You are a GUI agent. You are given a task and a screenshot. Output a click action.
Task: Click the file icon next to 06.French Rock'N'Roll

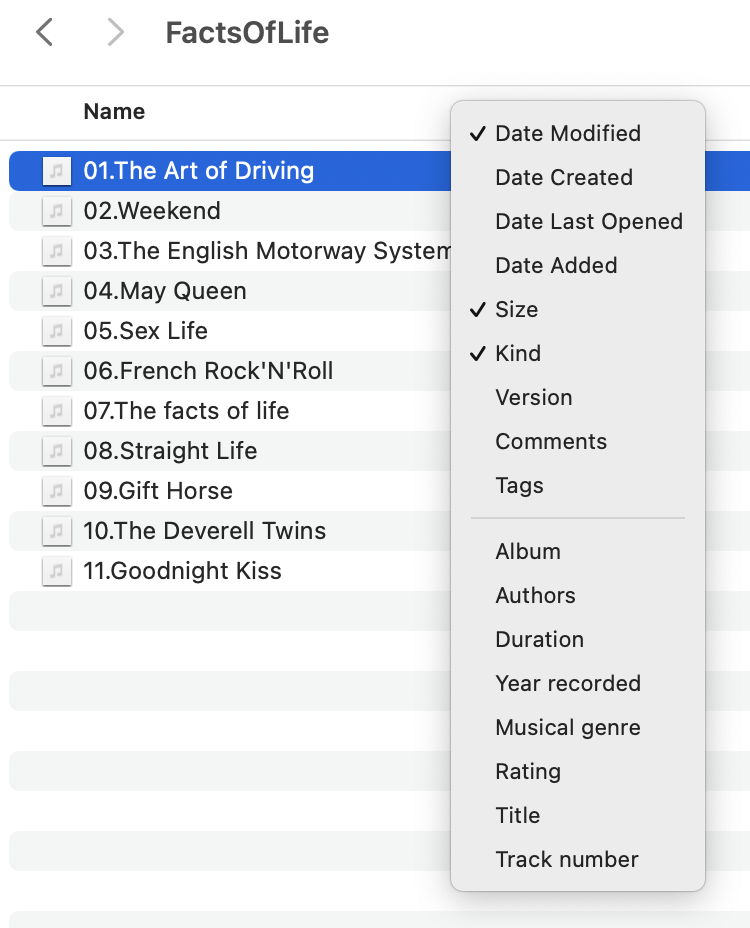pyautogui.click(x=57, y=371)
